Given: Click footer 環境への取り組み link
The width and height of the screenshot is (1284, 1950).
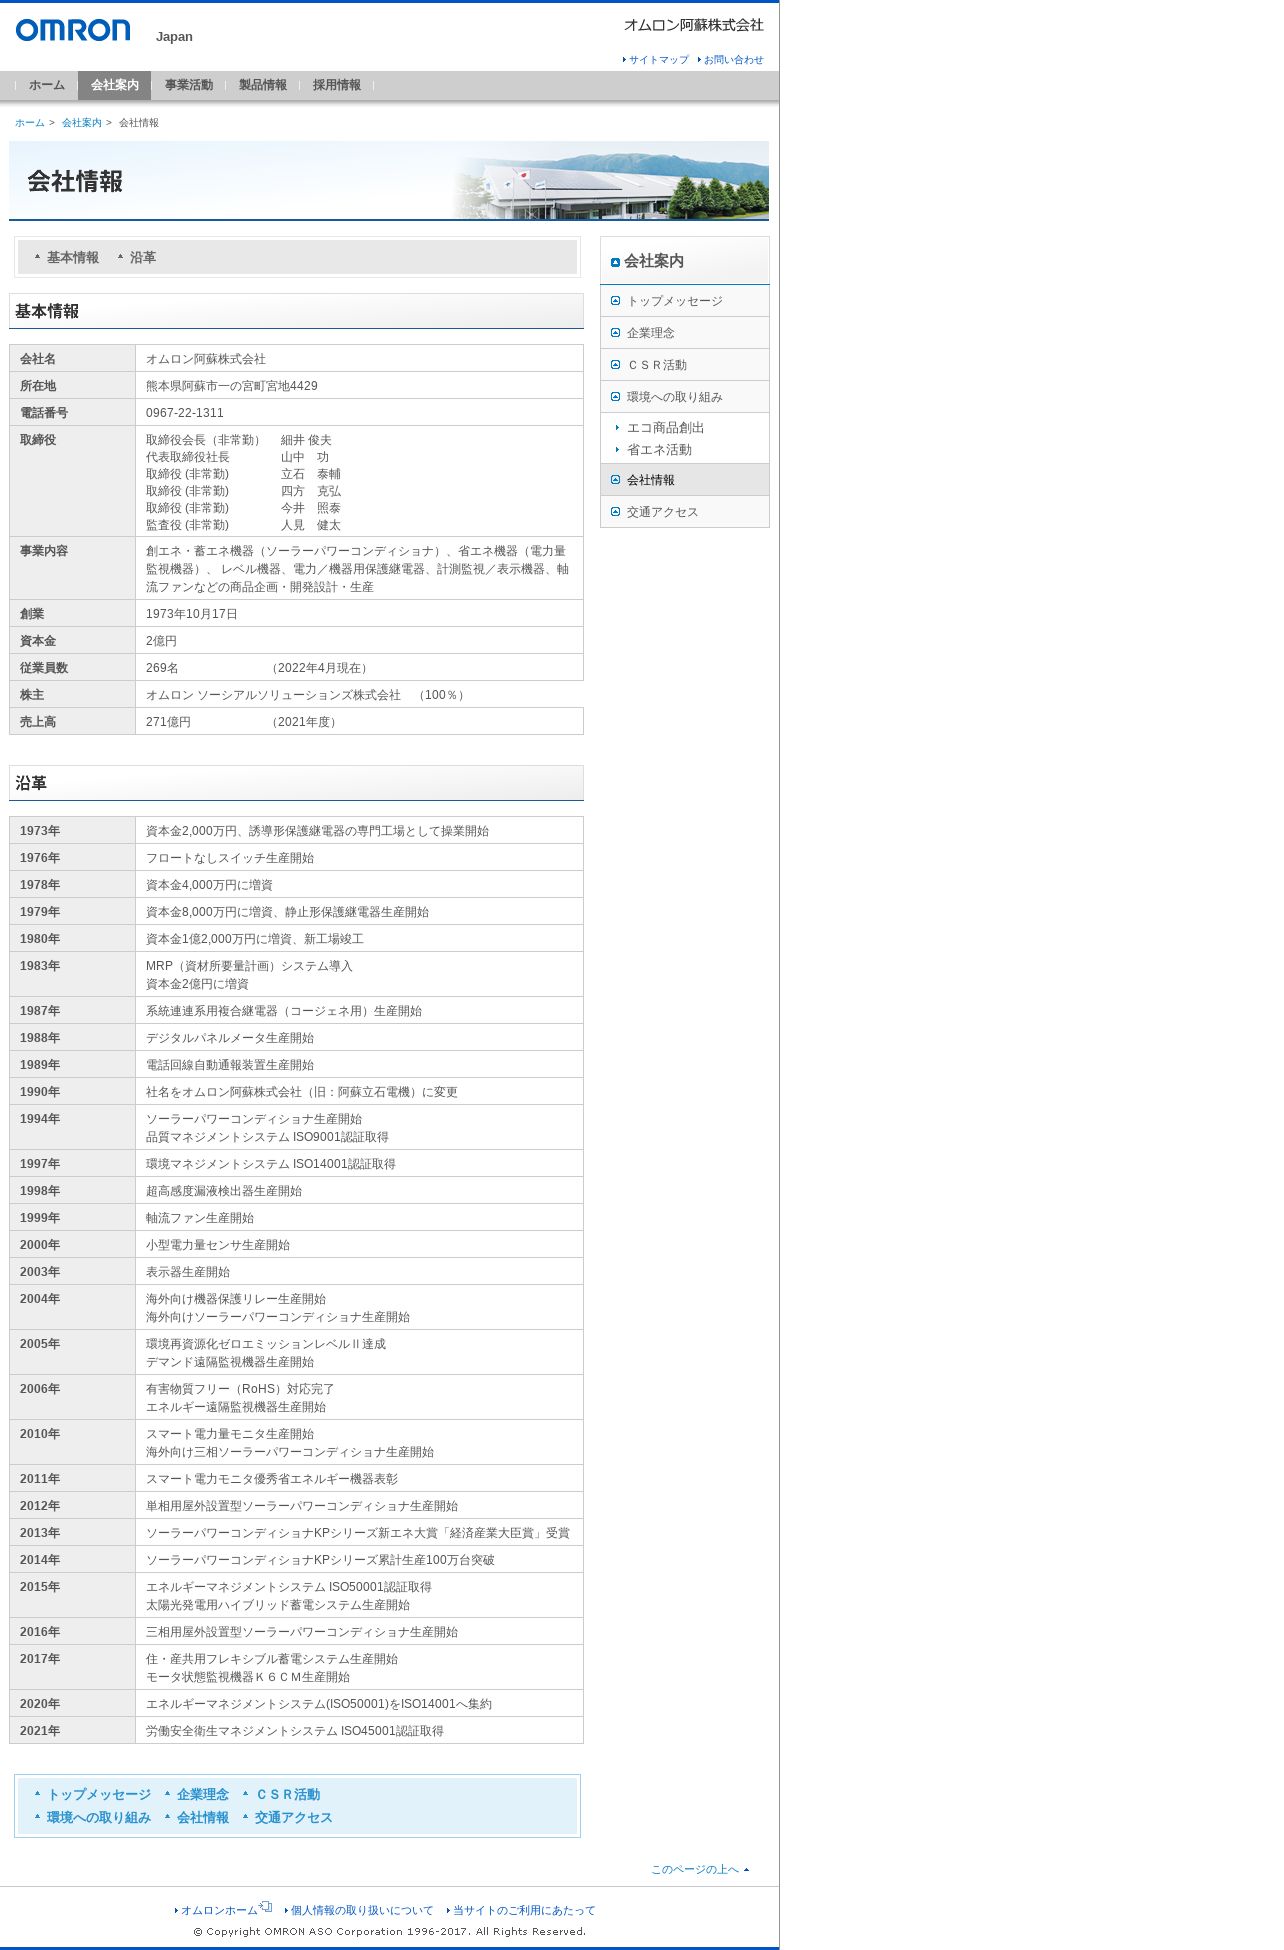Looking at the screenshot, I should coord(99,1817).
